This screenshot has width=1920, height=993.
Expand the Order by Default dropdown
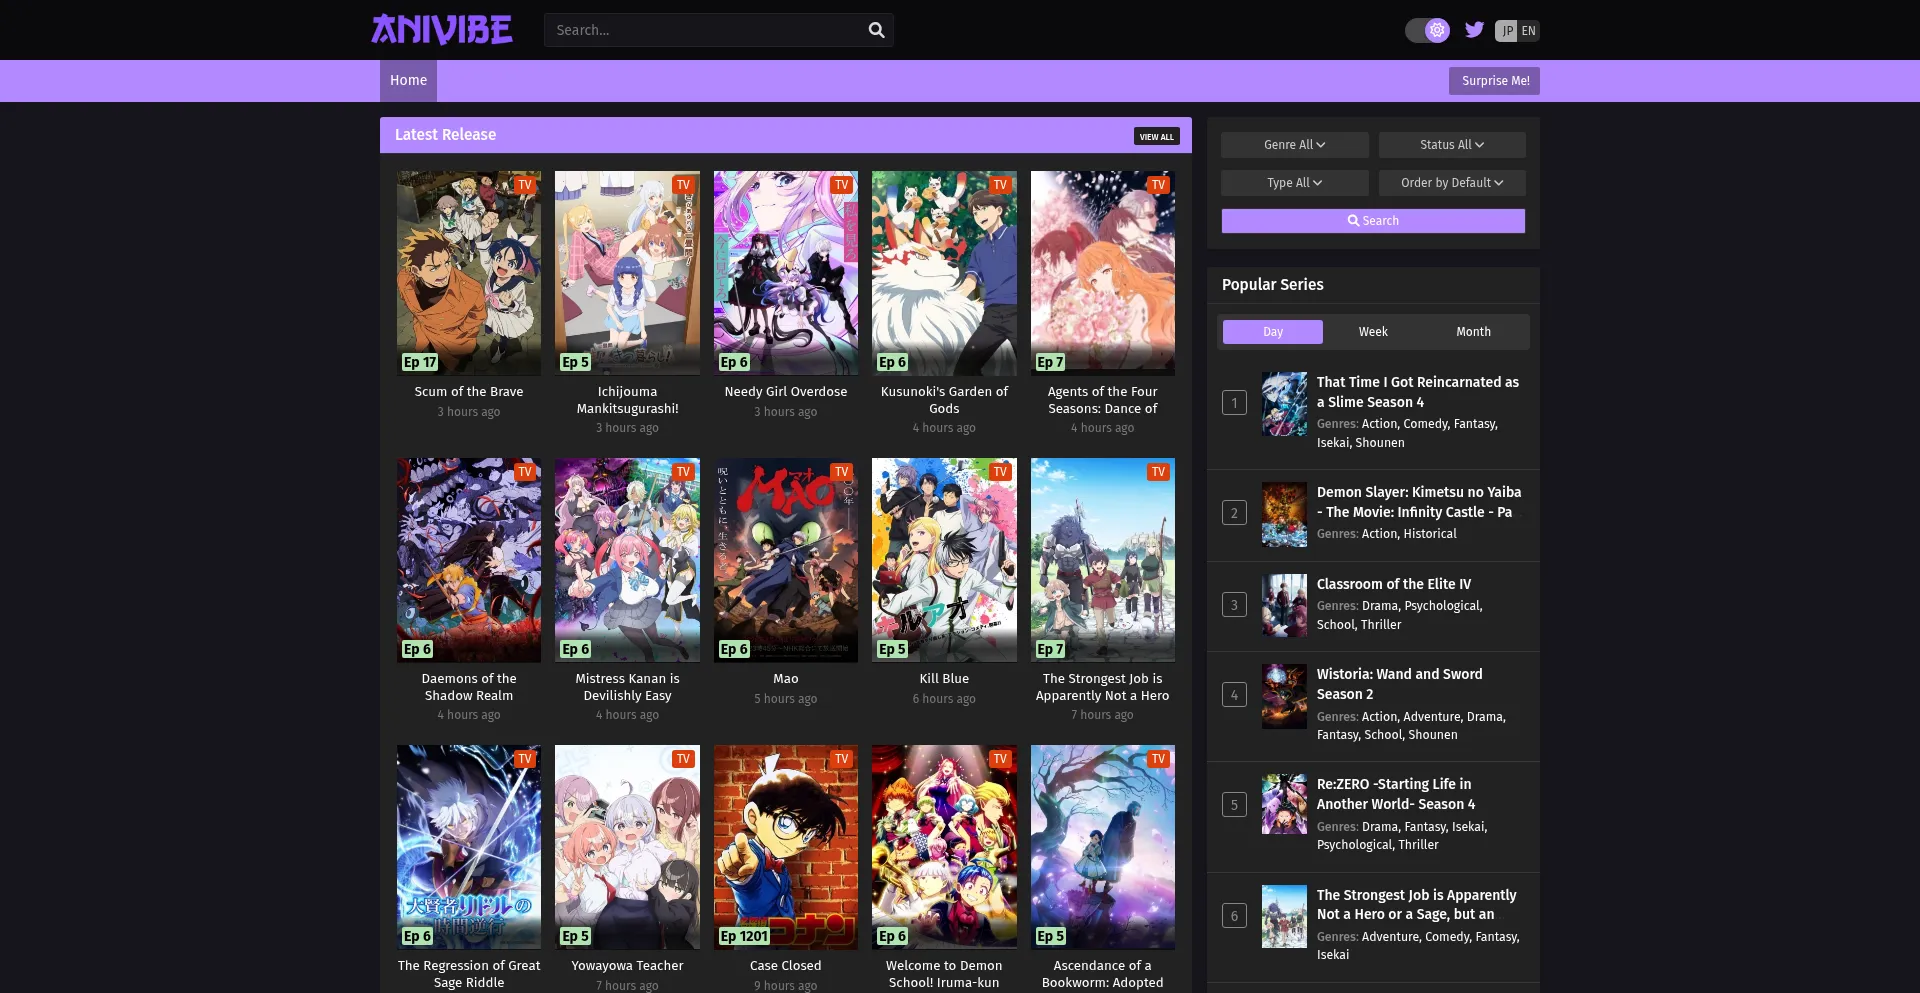[1452, 183]
